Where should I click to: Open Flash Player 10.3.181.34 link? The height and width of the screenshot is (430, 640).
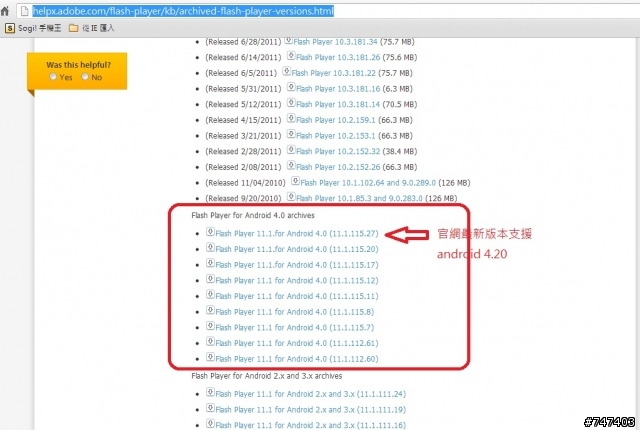pos(335,42)
